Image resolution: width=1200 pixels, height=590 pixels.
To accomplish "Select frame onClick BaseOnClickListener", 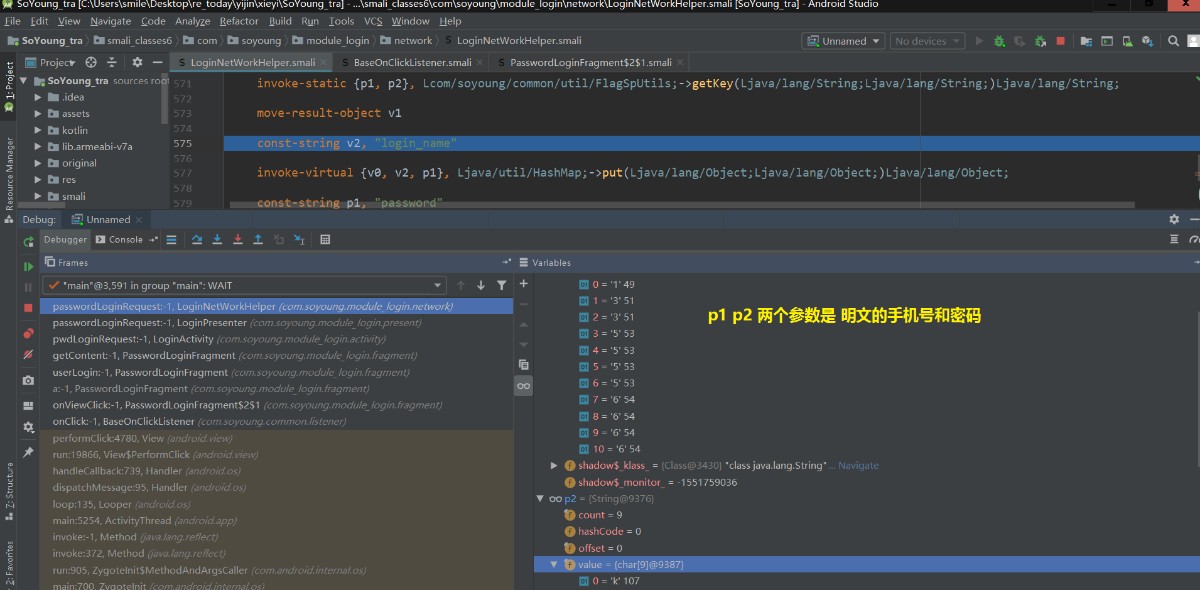I will click(x=278, y=421).
